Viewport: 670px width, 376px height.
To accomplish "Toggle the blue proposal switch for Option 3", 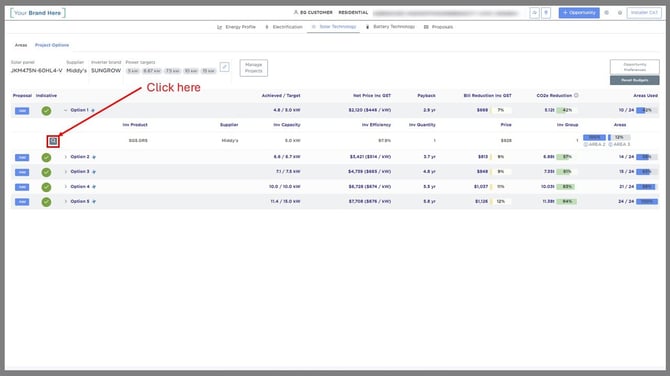I will pos(22,172).
